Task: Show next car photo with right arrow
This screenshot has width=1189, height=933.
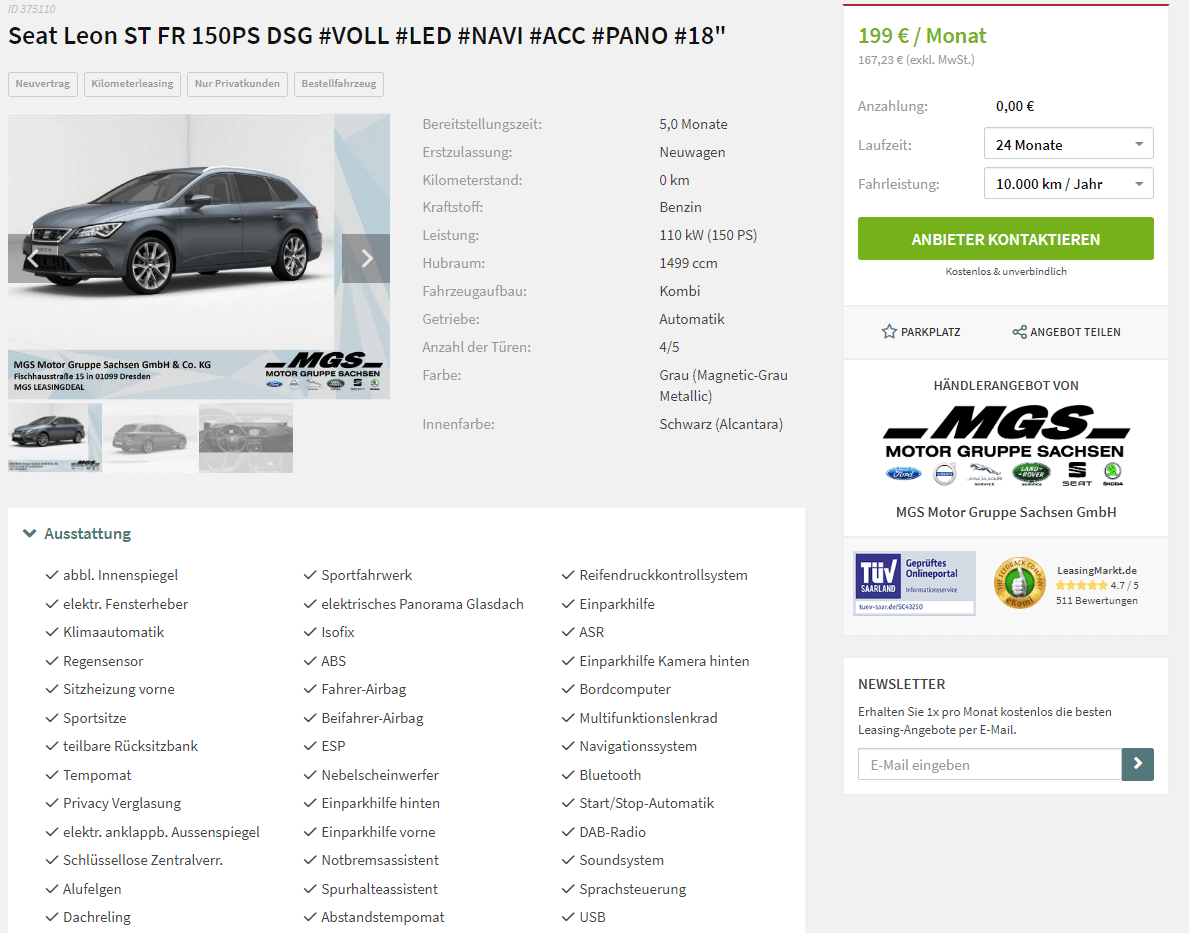Action: tap(366, 259)
